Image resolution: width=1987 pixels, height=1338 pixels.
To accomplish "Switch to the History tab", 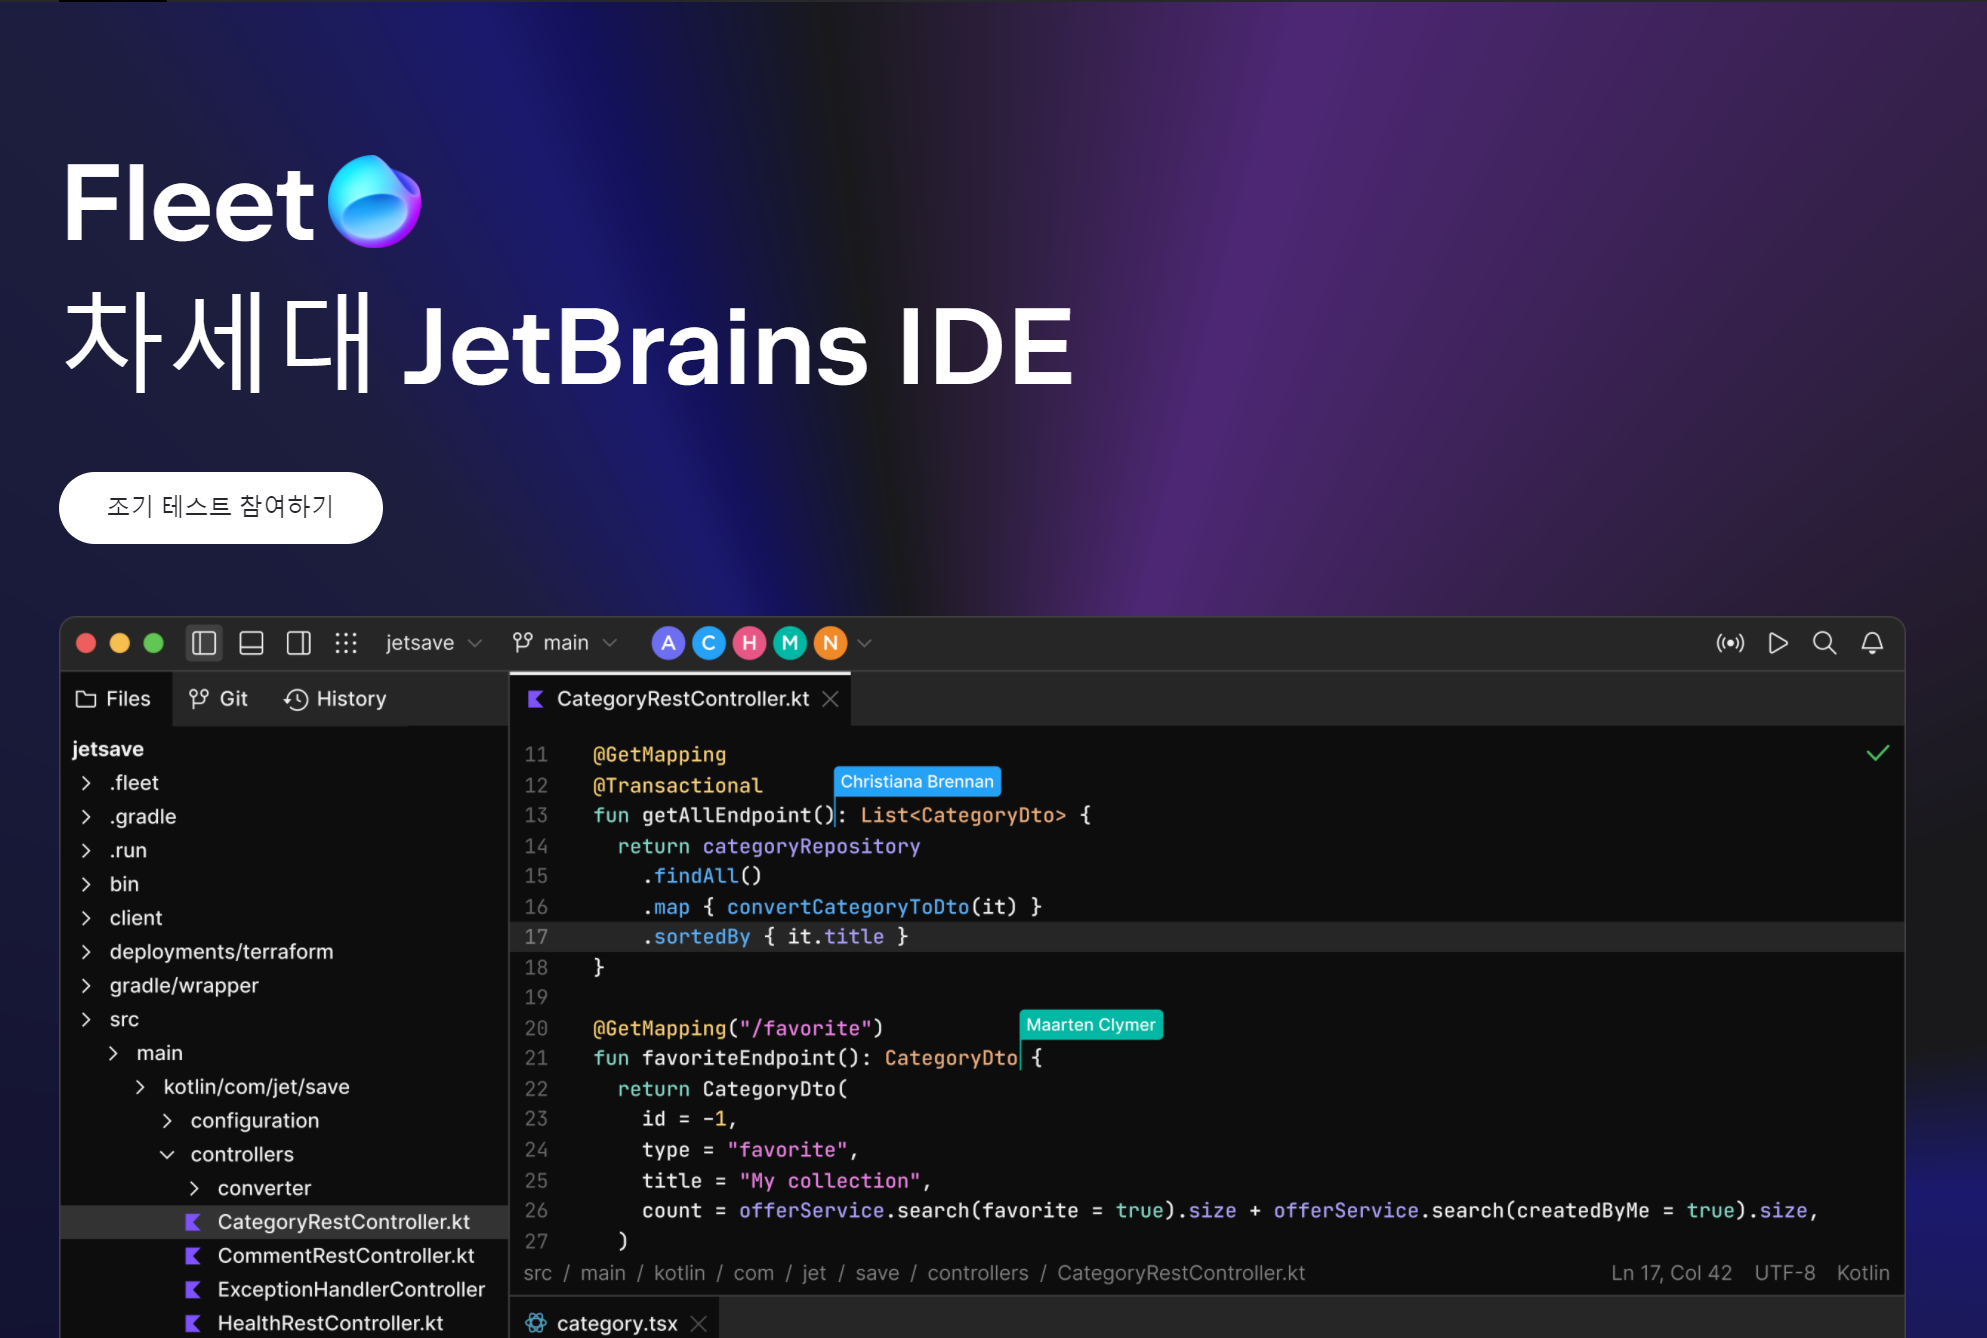I will pos(335,699).
